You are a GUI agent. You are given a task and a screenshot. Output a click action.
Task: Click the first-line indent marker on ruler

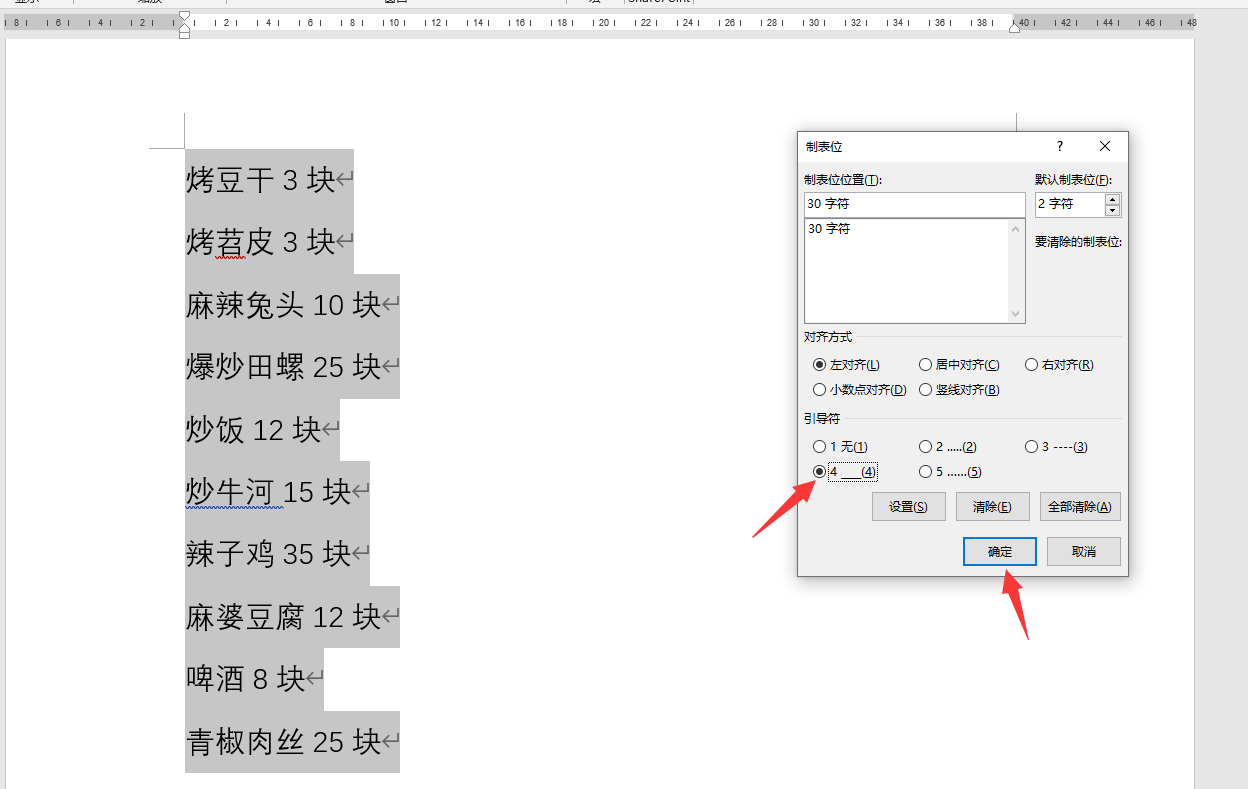(184, 17)
